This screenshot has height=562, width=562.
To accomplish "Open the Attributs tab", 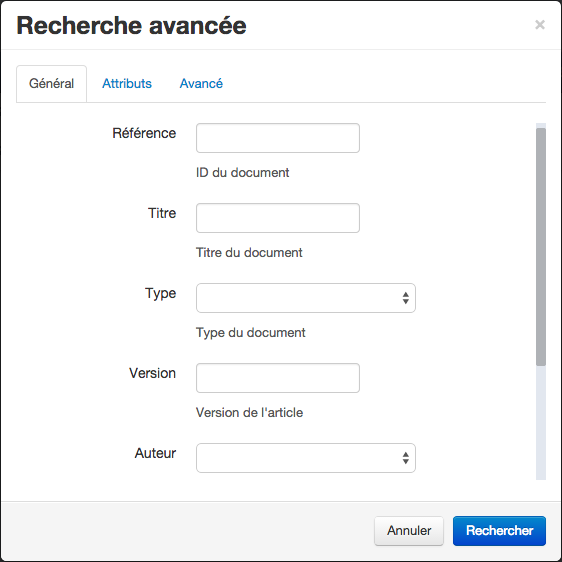I will pyautogui.click(x=127, y=84).
